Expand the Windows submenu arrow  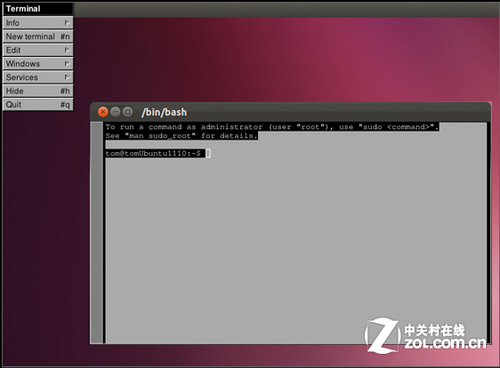[x=67, y=64]
